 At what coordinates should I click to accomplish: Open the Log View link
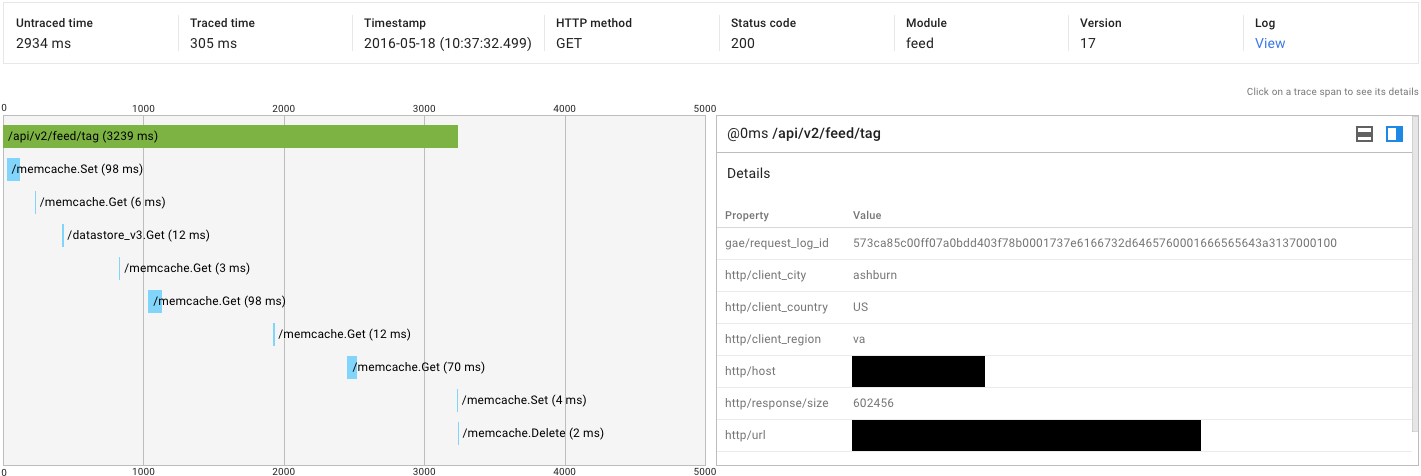(1270, 43)
